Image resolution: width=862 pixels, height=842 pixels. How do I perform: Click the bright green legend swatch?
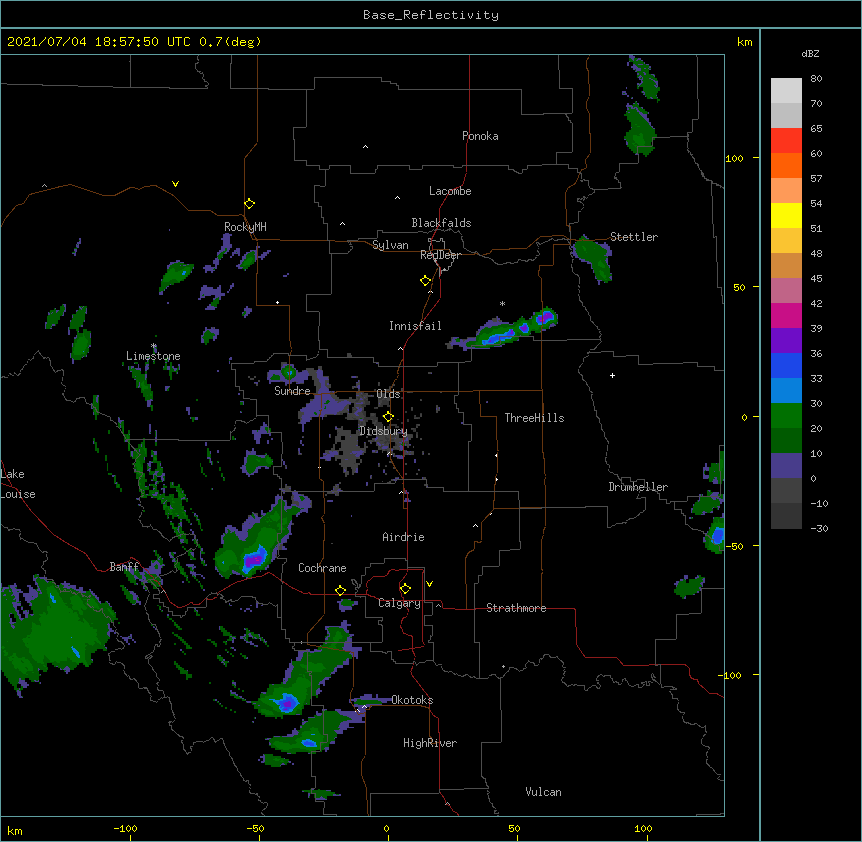tap(786, 416)
